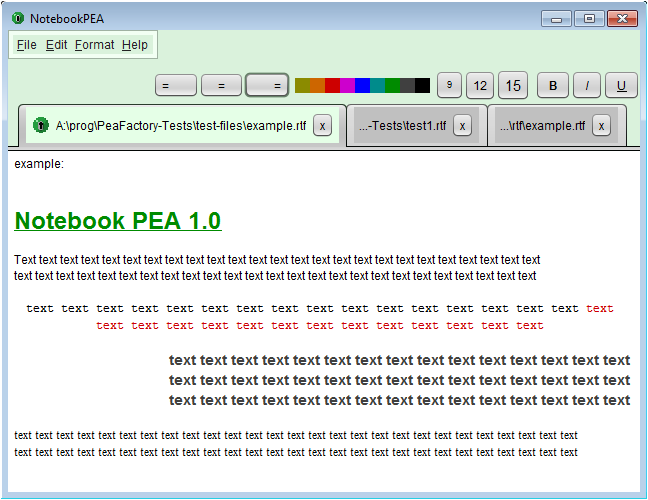Pick the green color swatch
Image resolution: width=648 pixels, height=500 pixels.
tap(392, 86)
